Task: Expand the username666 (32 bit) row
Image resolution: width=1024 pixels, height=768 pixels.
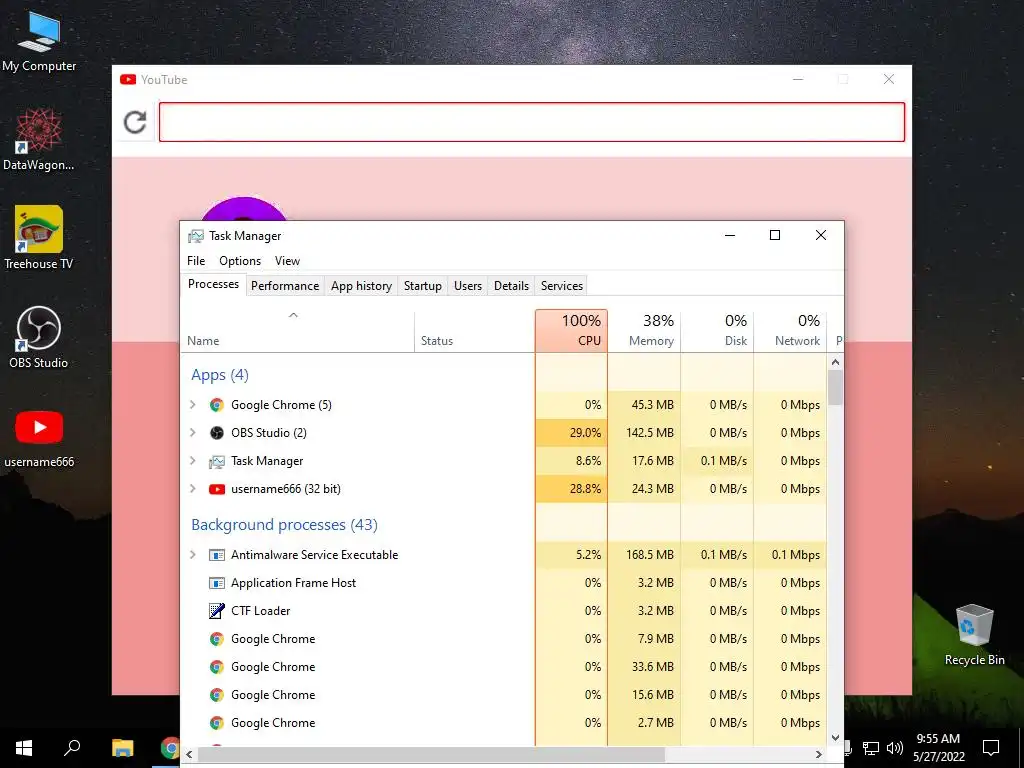Action: pos(193,489)
